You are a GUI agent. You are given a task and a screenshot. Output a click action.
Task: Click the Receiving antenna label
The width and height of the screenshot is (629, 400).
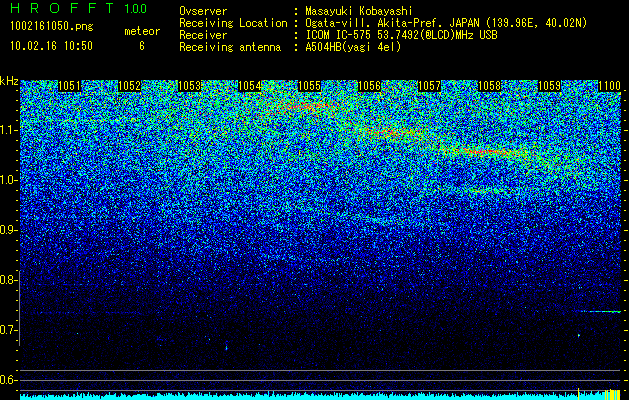230,47
